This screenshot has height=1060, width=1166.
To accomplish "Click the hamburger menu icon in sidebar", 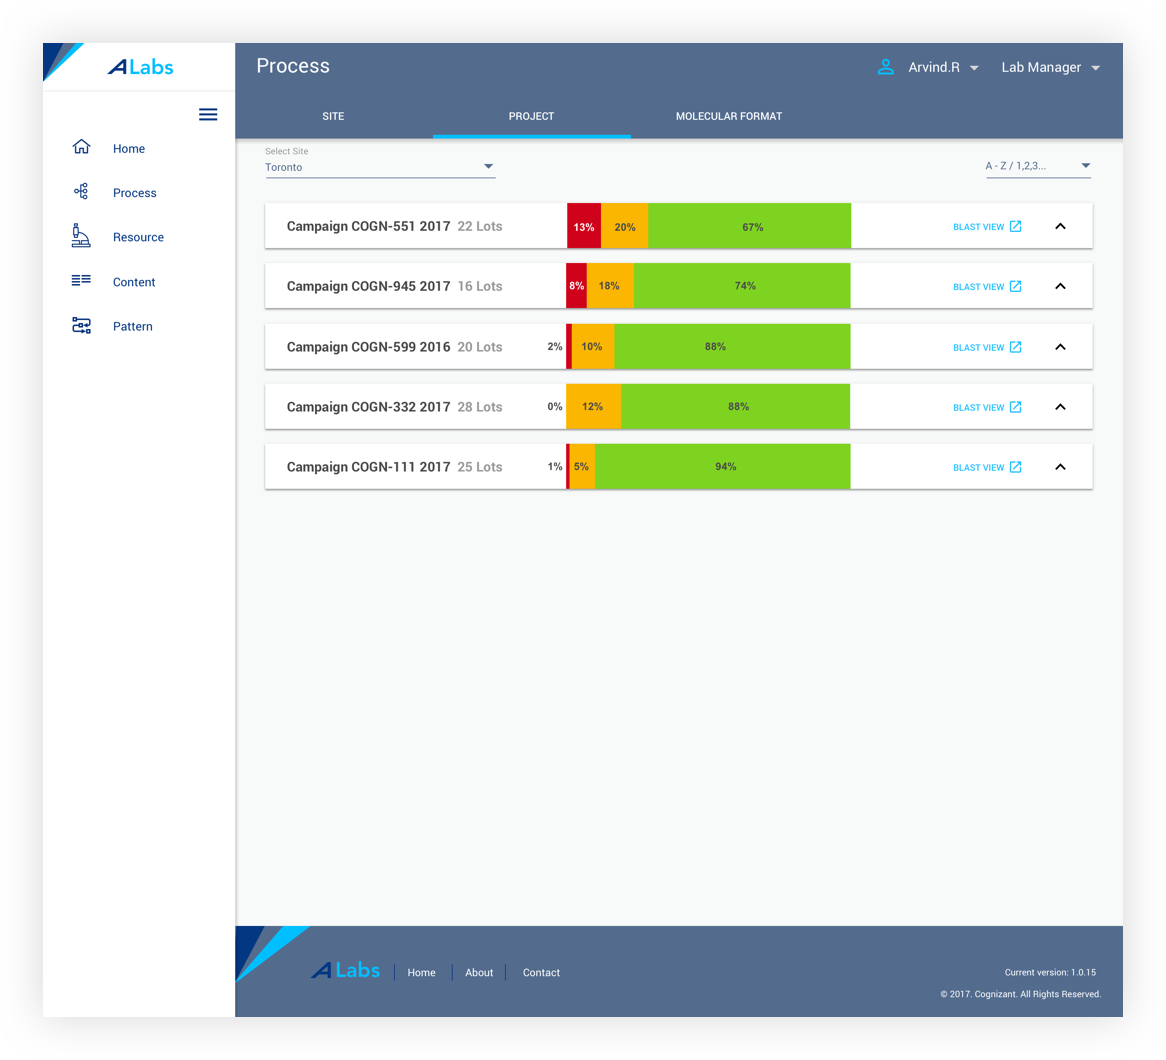I will pos(208,115).
